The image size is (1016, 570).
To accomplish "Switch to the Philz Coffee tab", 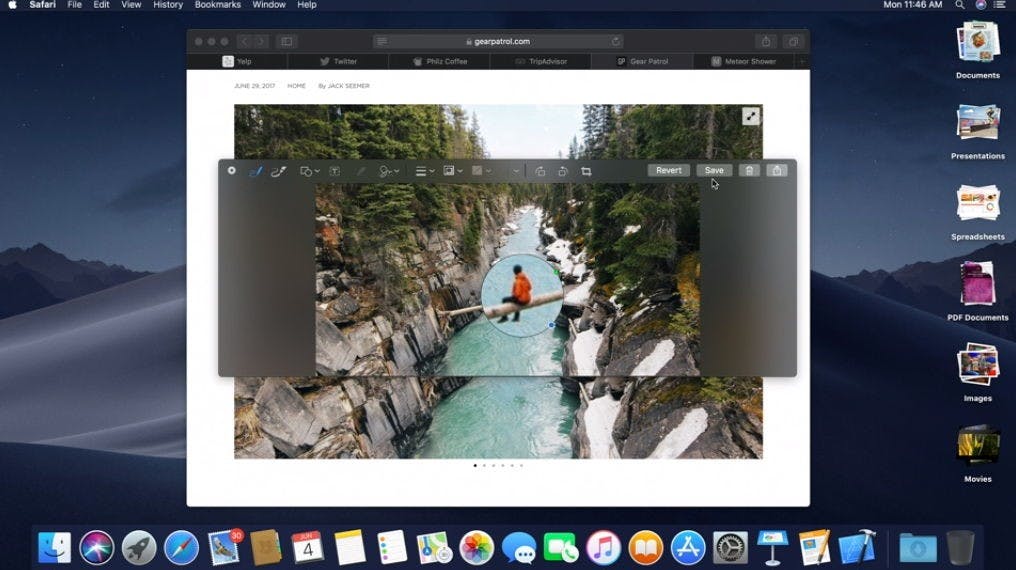I will pos(440,62).
